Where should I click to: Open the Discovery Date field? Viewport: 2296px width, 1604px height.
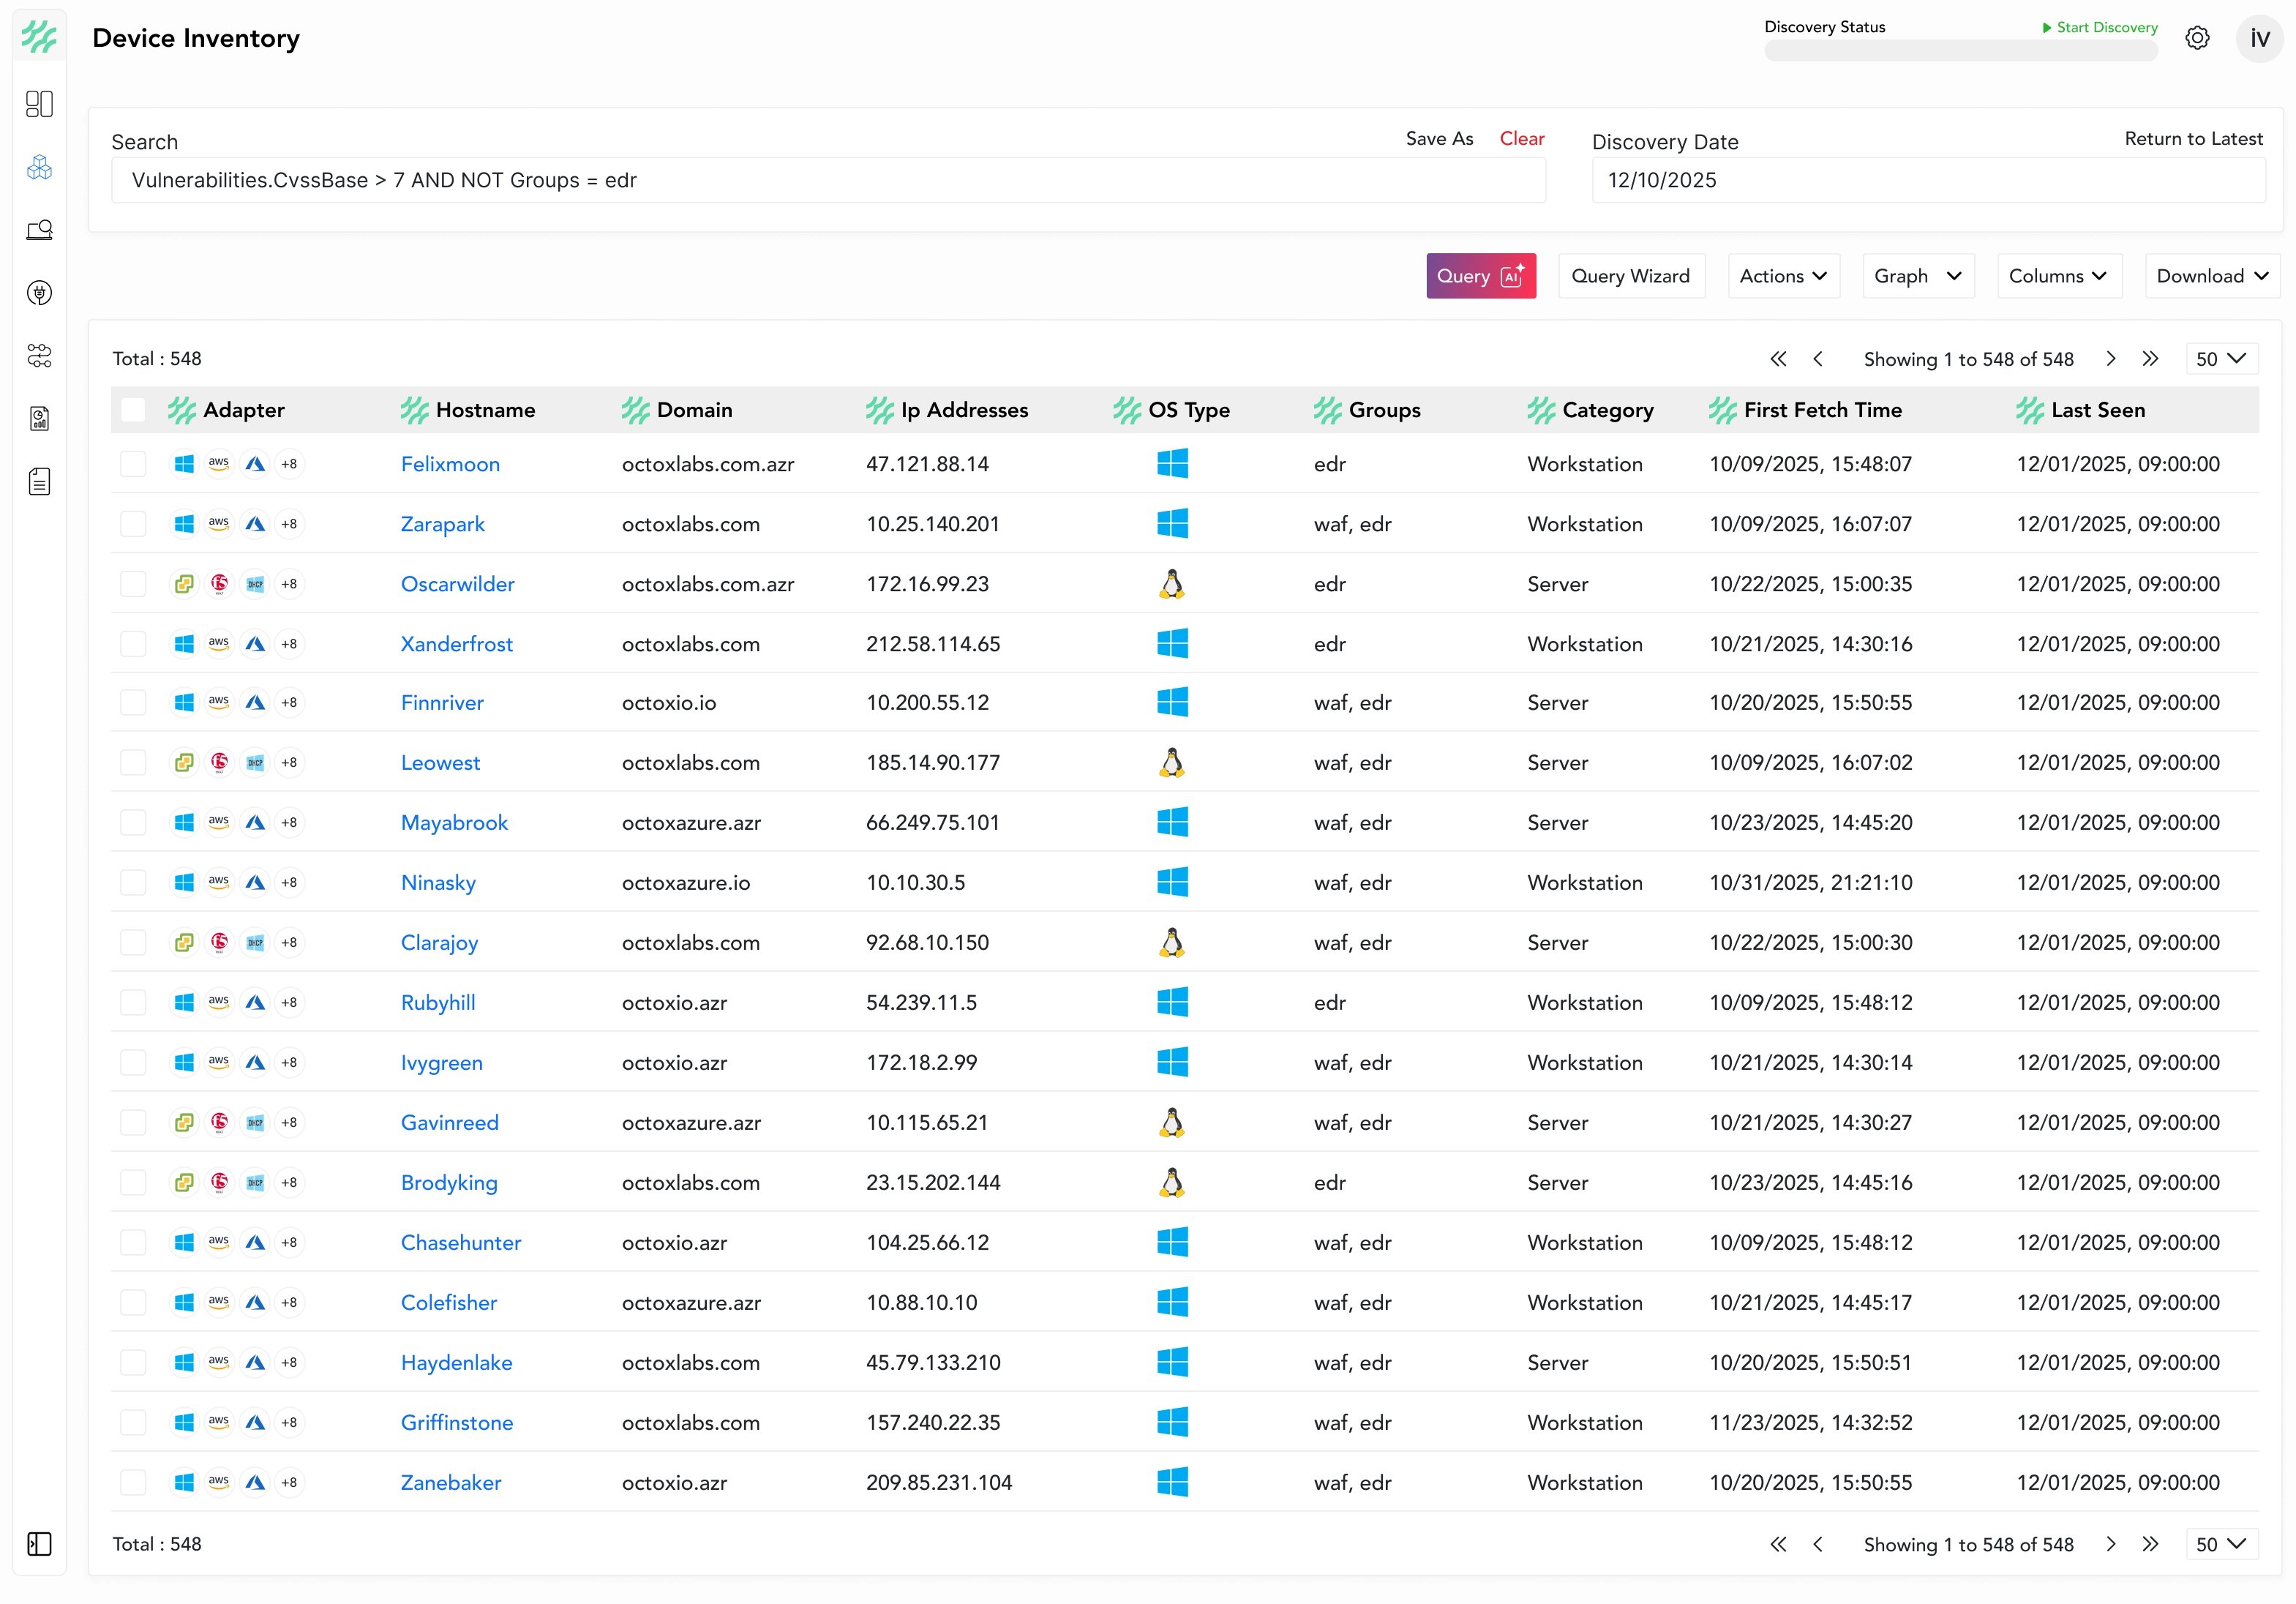1928,180
